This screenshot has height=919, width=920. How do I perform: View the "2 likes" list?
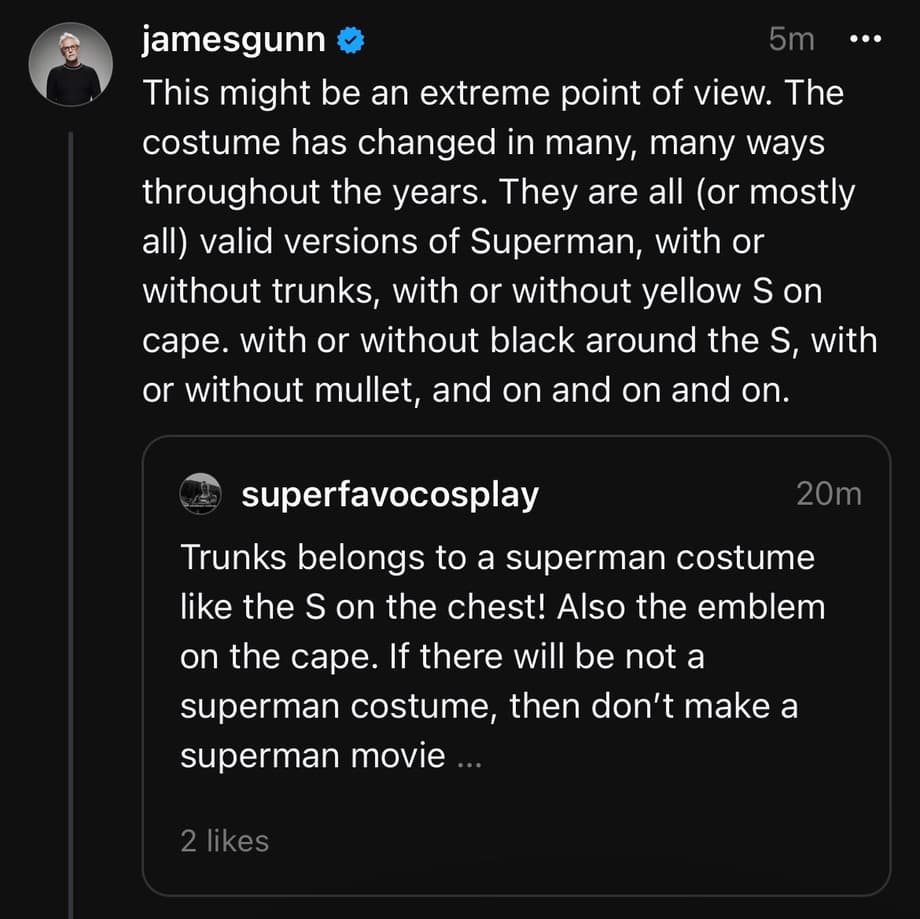tap(224, 841)
